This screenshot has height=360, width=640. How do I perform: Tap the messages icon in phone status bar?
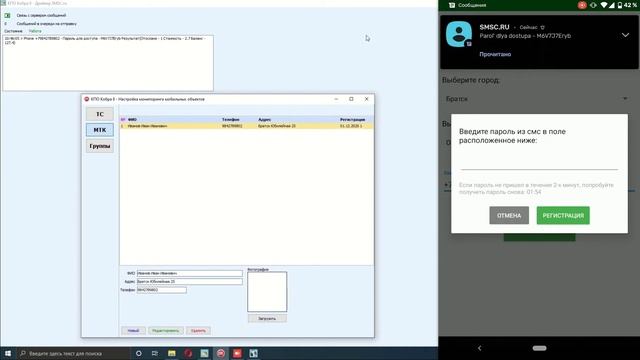click(451, 5)
